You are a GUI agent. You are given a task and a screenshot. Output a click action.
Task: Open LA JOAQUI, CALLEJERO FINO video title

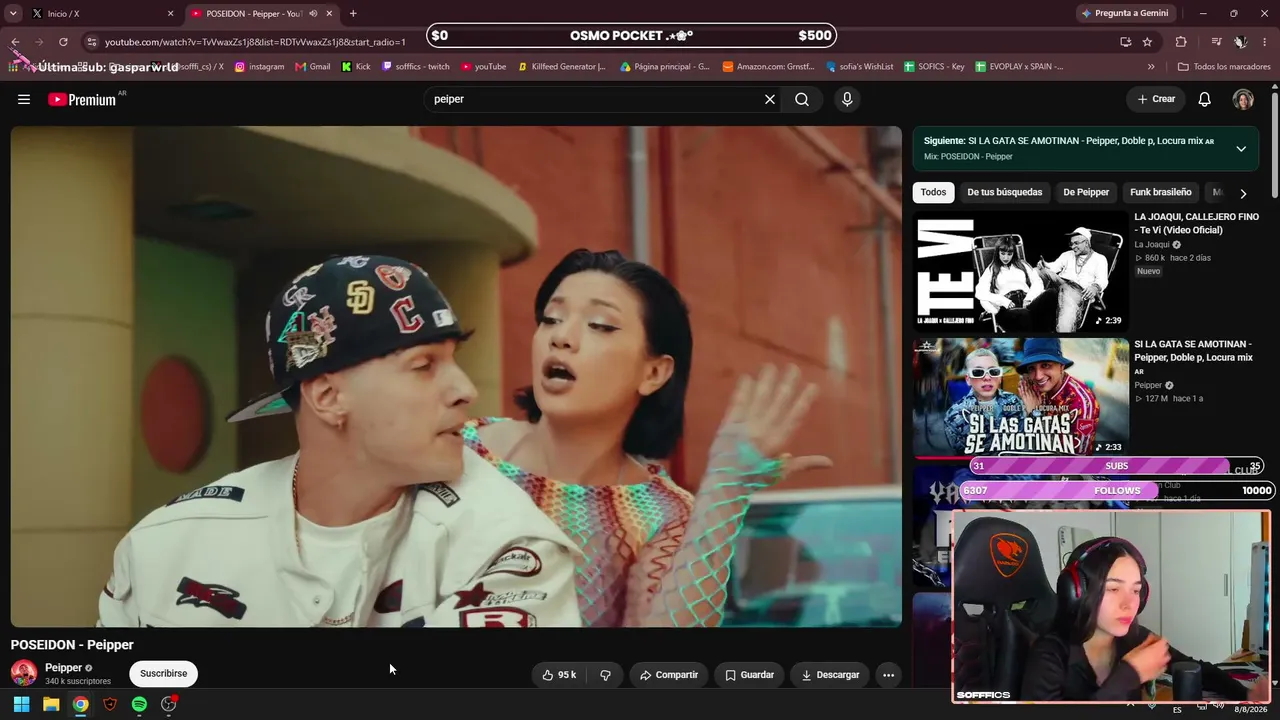point(1196,223)
